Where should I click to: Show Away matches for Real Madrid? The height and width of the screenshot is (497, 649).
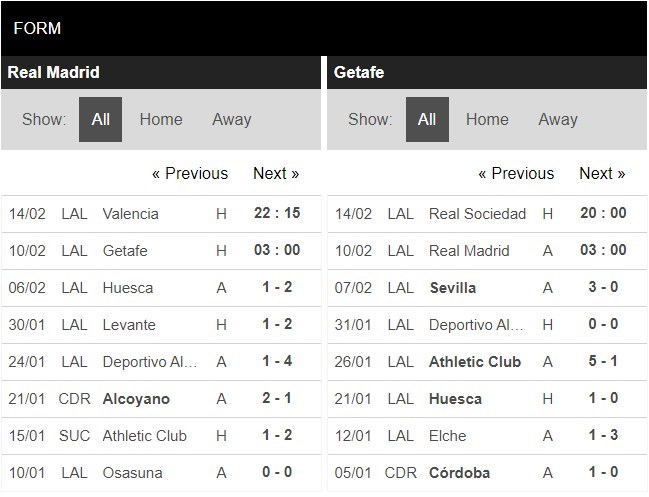pyautogui.click(x=231, y=120)
